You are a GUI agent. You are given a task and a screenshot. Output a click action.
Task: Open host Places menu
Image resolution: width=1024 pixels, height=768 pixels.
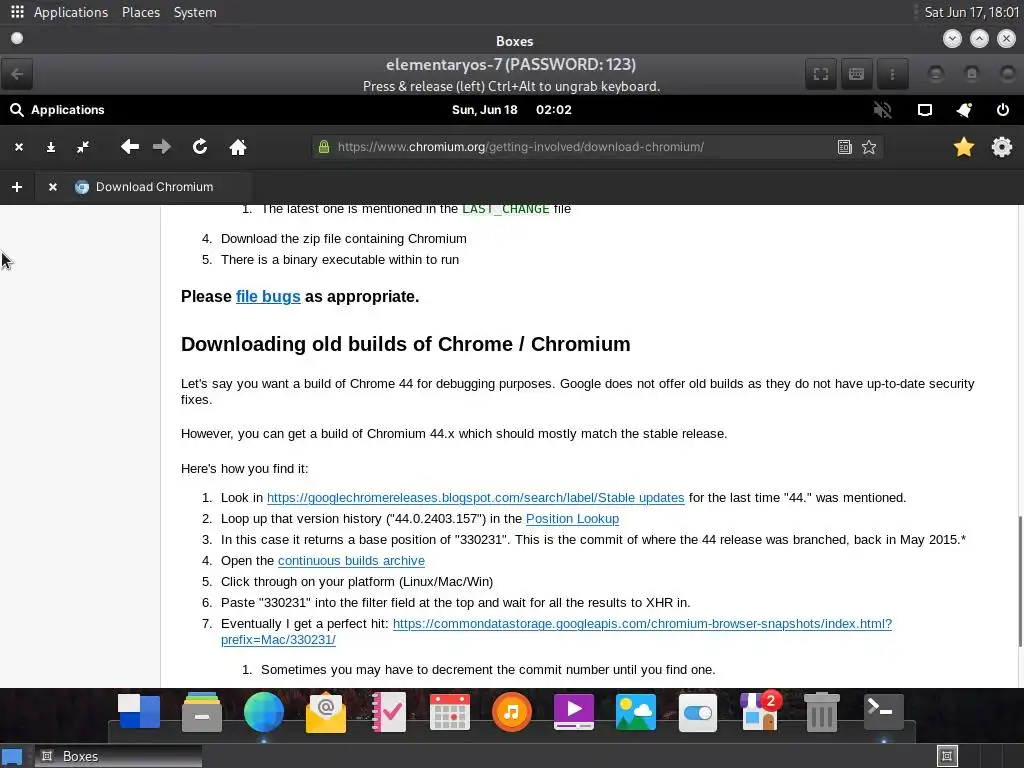pos(140,12)
